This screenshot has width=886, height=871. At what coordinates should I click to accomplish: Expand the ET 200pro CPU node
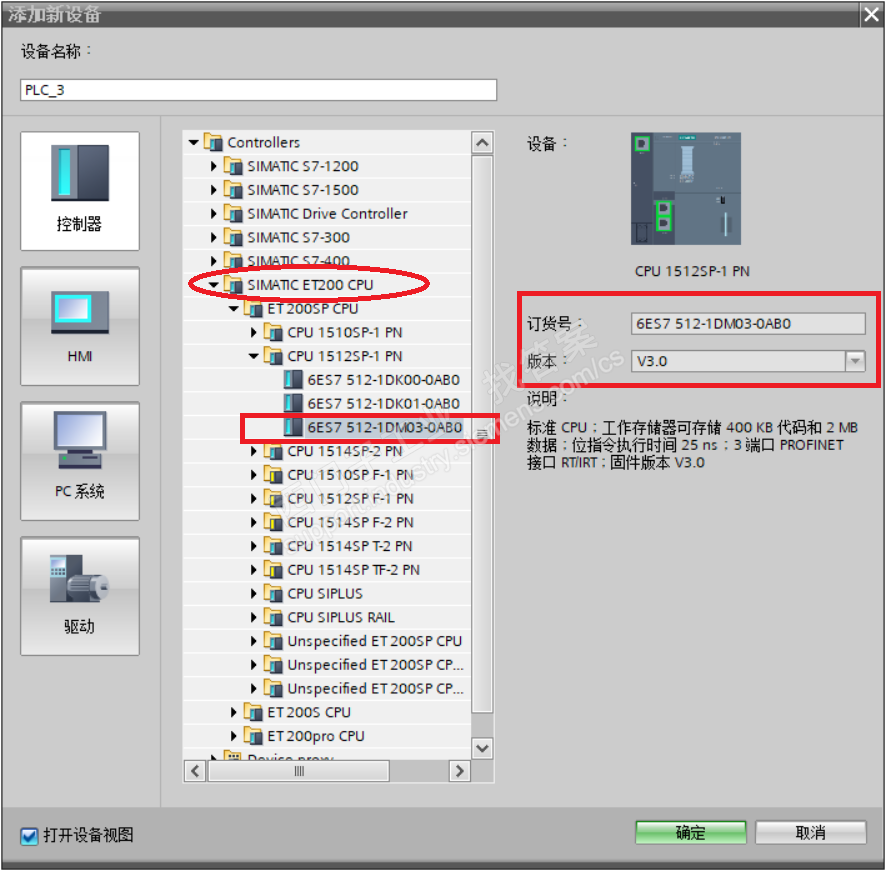(x=233, y=736)
